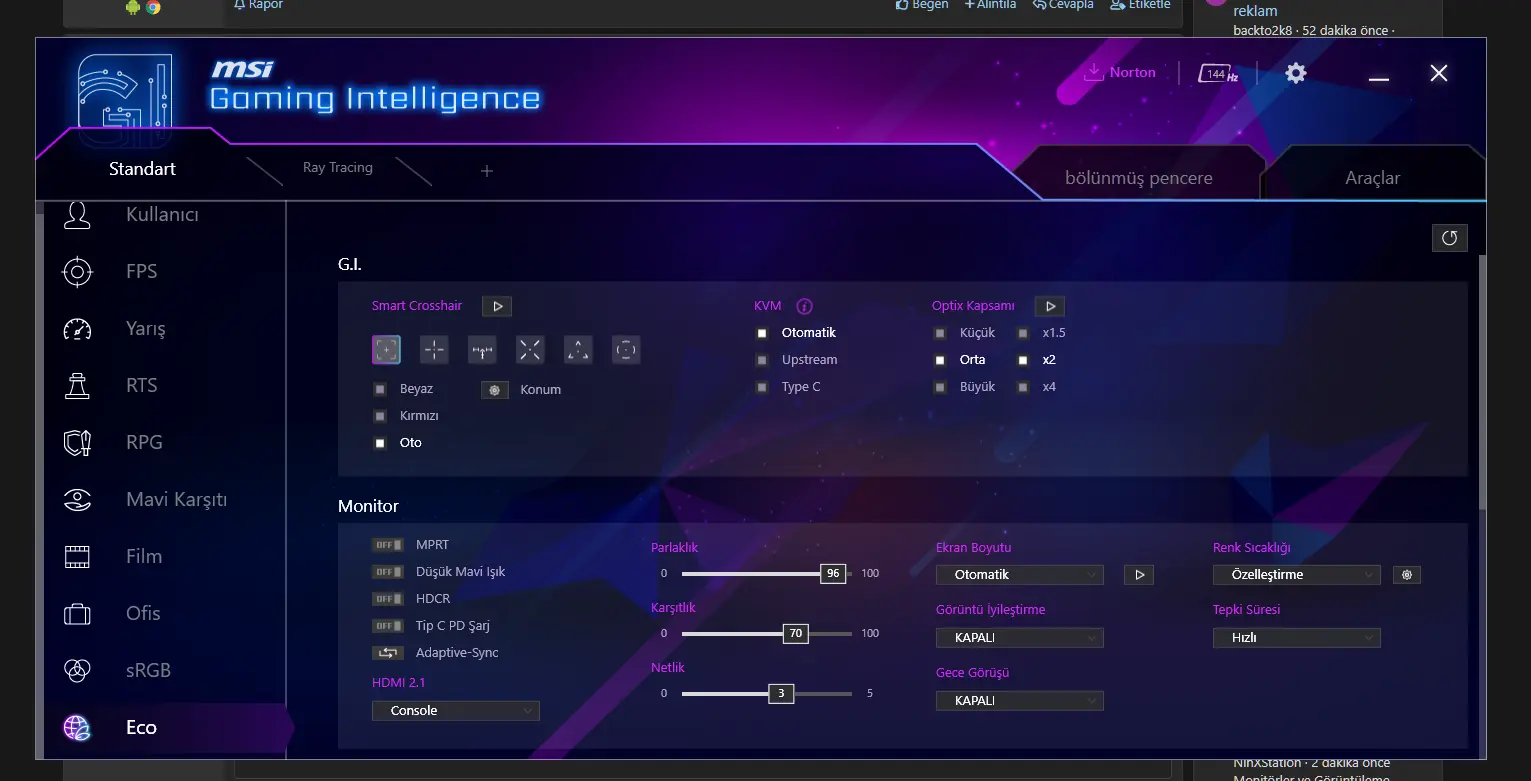Click Rapor in the background forum page
This screenshot has width=1531, height=781.
[258, 5]
